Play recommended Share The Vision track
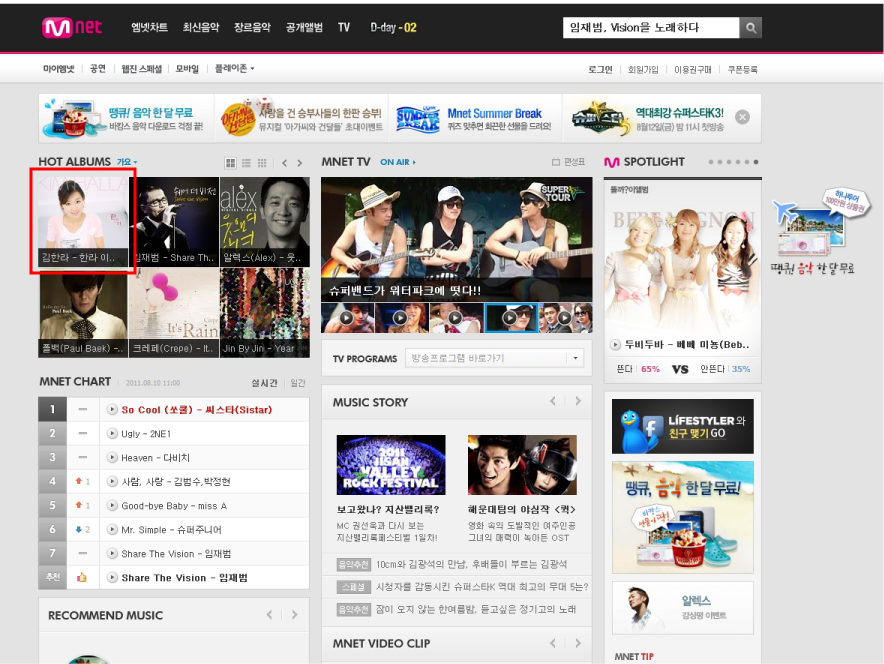The width and height of the screenshot is (884, 664). point(112,577)
